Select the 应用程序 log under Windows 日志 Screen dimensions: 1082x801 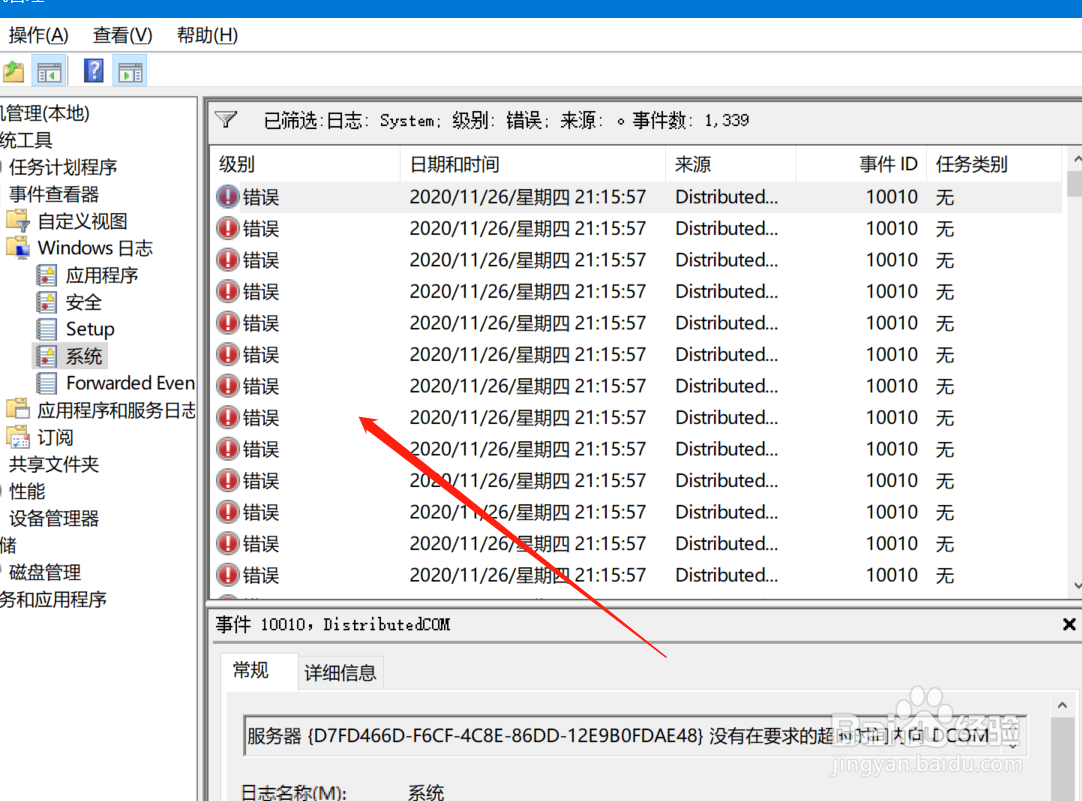pos(103,275)
